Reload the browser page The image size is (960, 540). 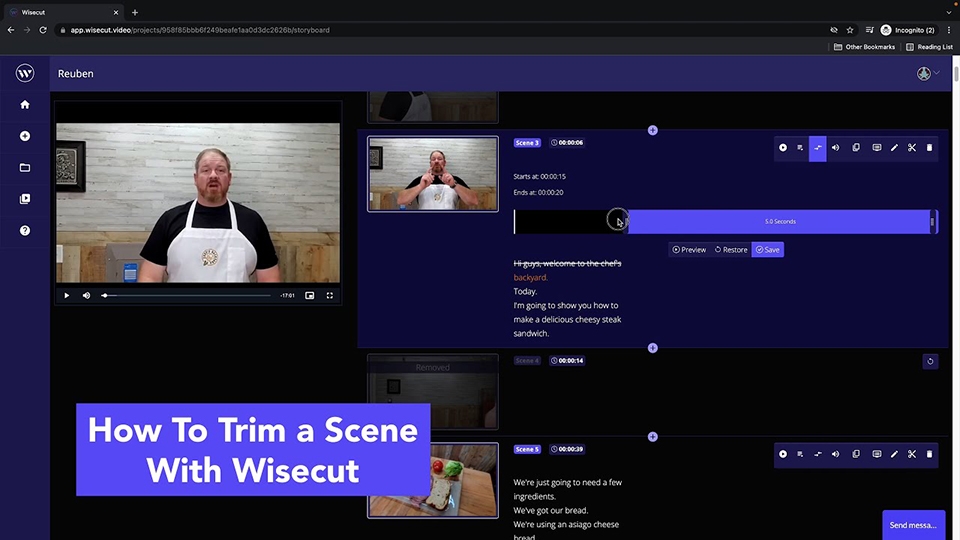(43, 30)
